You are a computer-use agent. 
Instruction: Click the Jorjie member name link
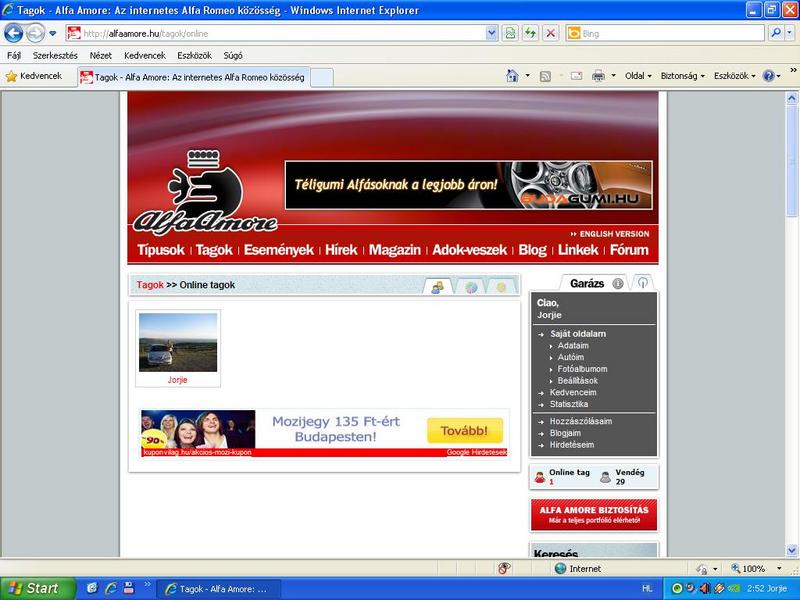(x=178, y=380)
